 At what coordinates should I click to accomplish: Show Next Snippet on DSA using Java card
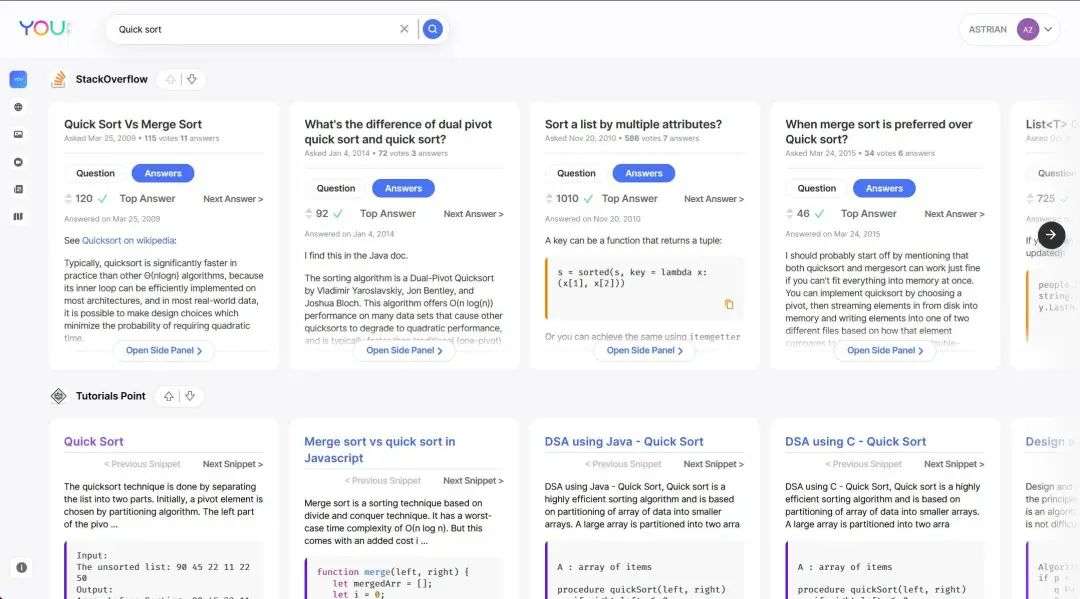tap(714, 464)
